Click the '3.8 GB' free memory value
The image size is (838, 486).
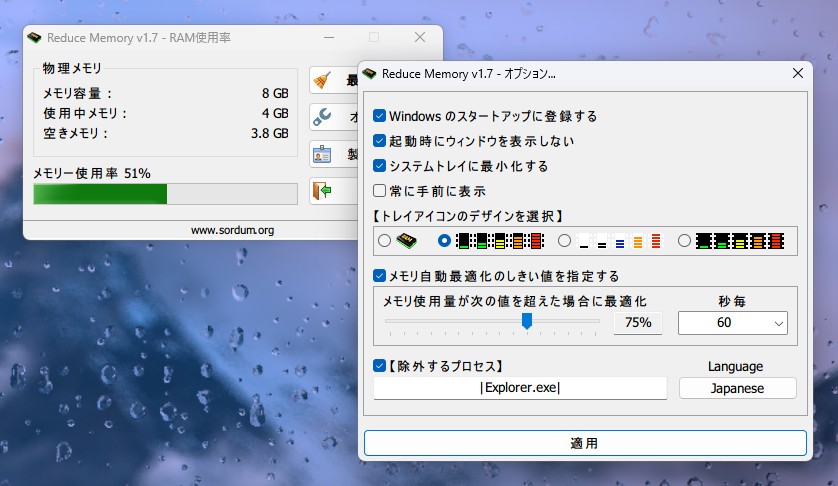(270, 133)
